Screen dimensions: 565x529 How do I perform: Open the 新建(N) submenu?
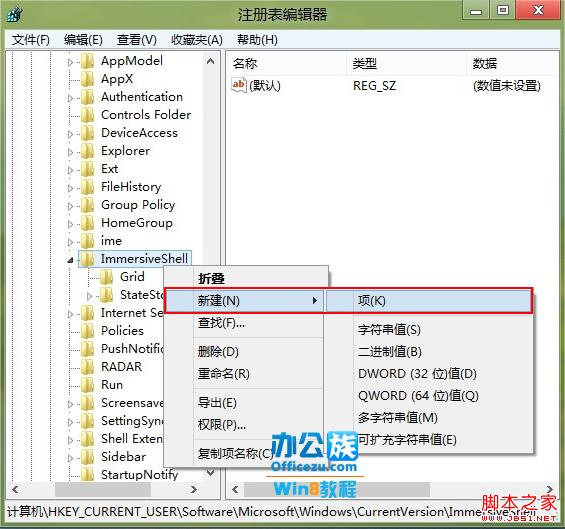pos(244,301)
